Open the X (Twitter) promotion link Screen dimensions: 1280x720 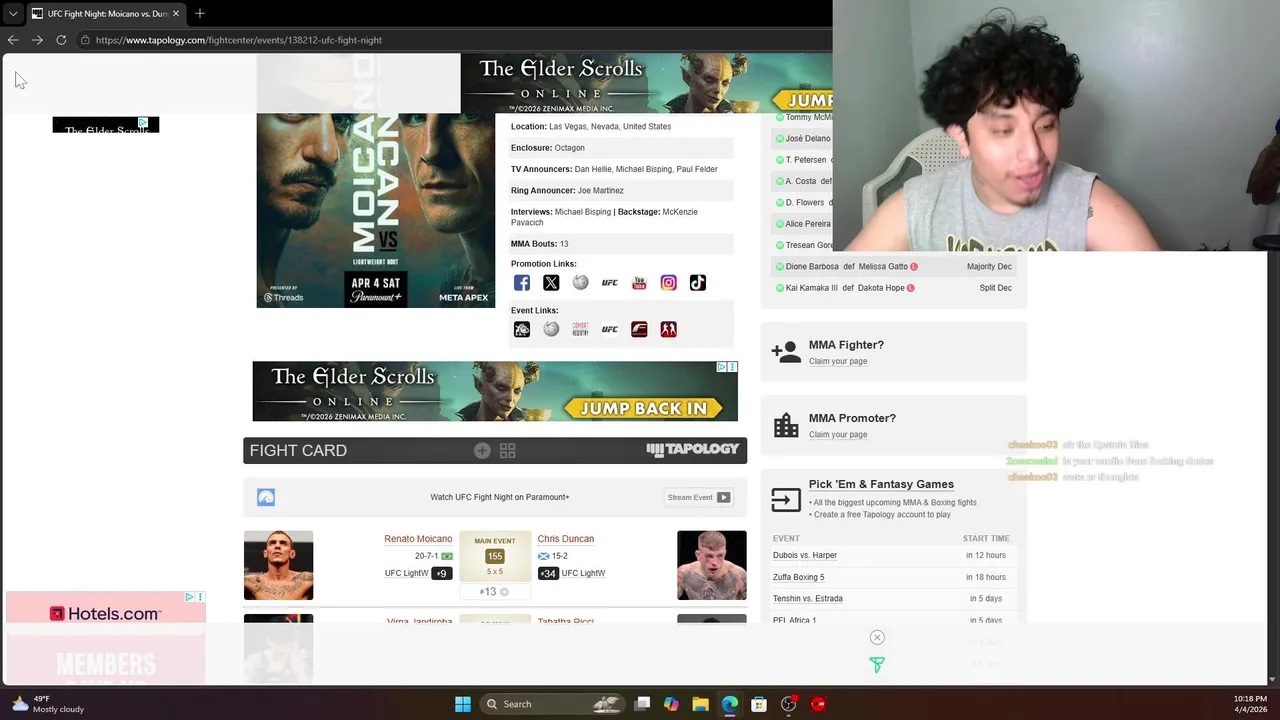click(551, 283)
